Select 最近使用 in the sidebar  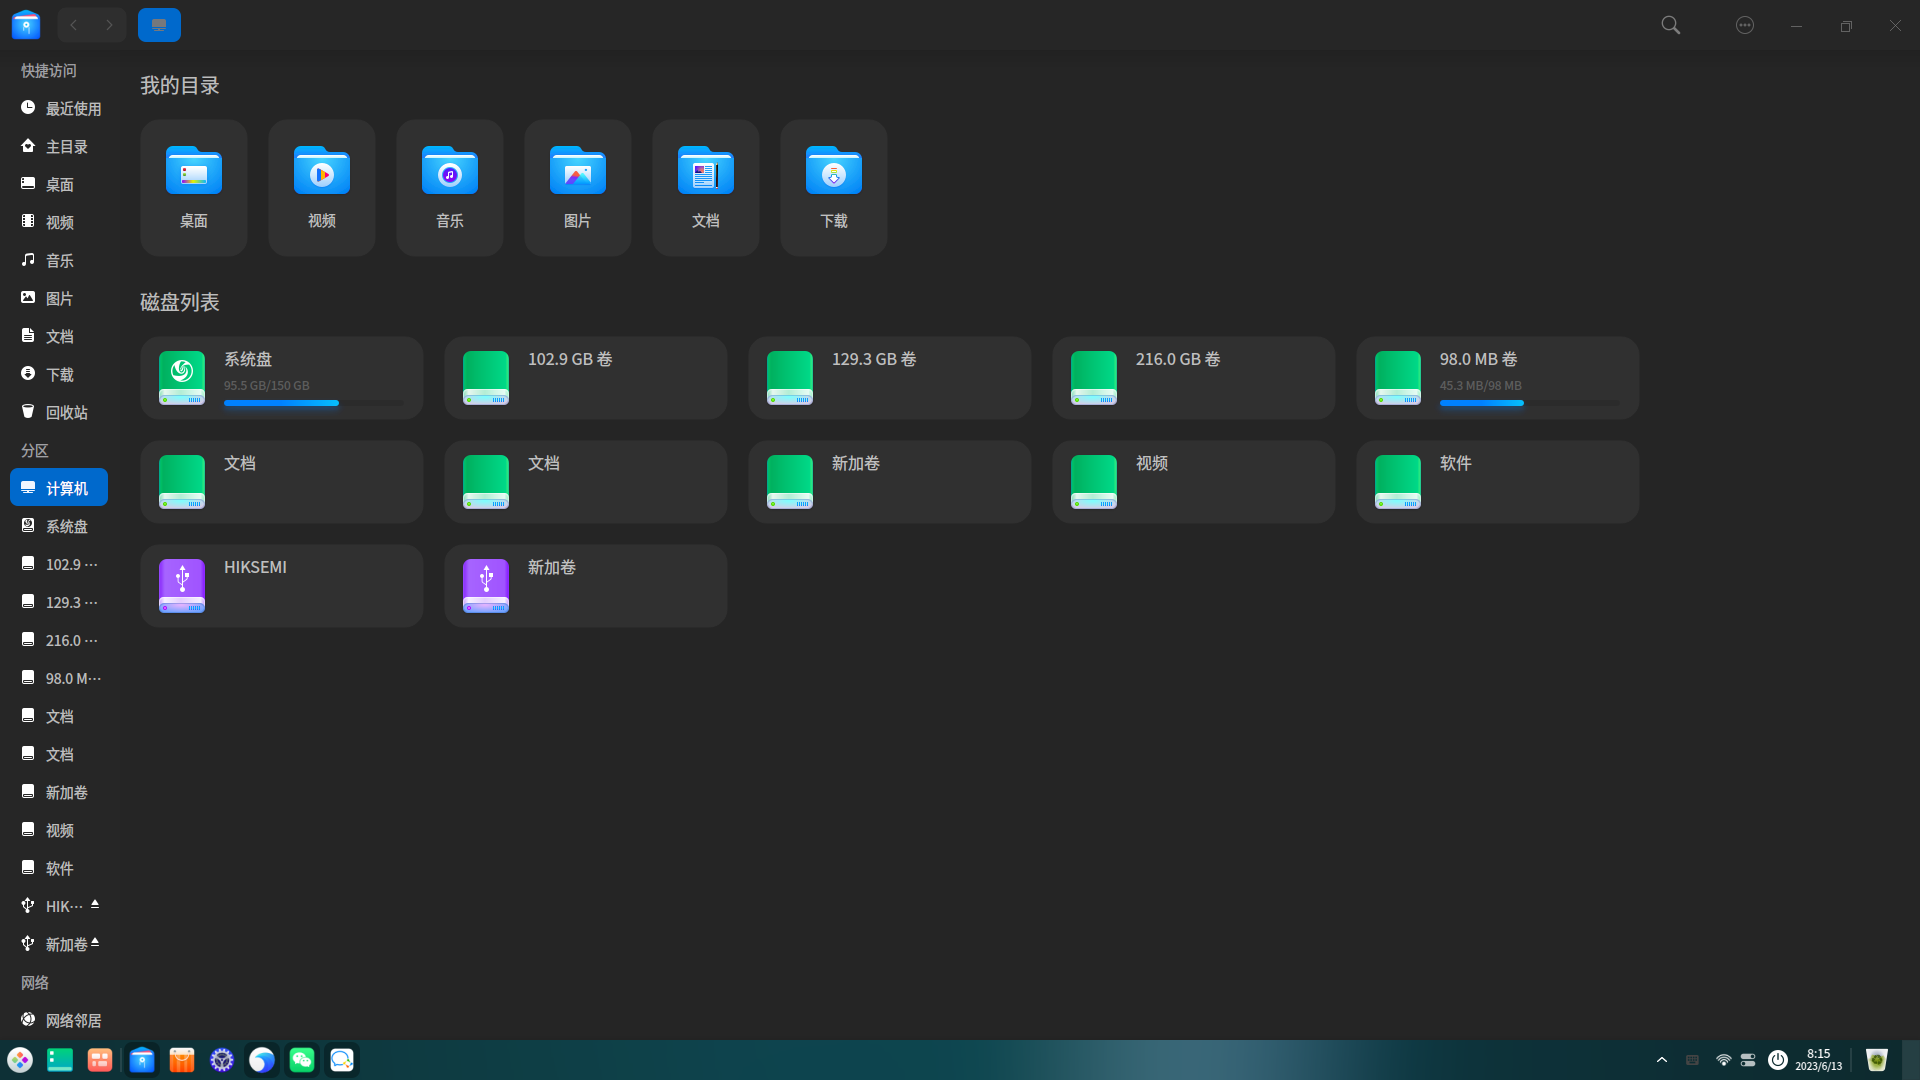click(x=72, y=108)
